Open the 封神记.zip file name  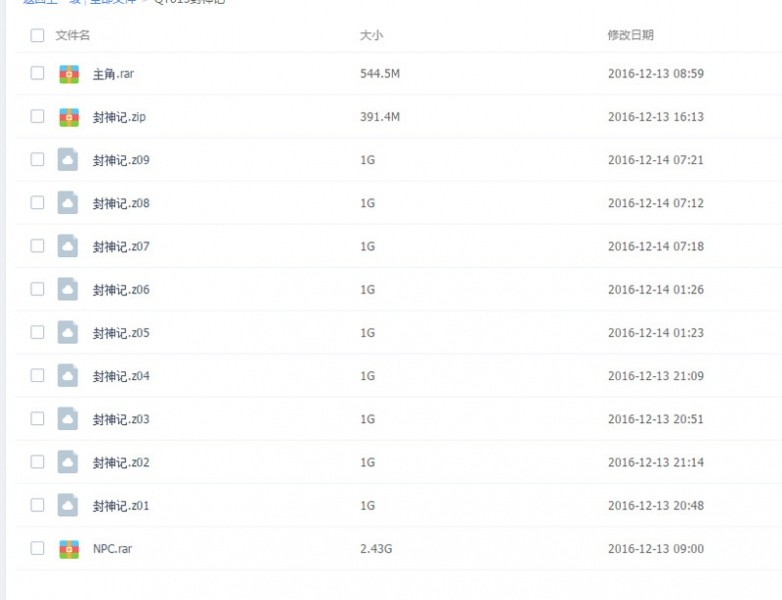119,117
